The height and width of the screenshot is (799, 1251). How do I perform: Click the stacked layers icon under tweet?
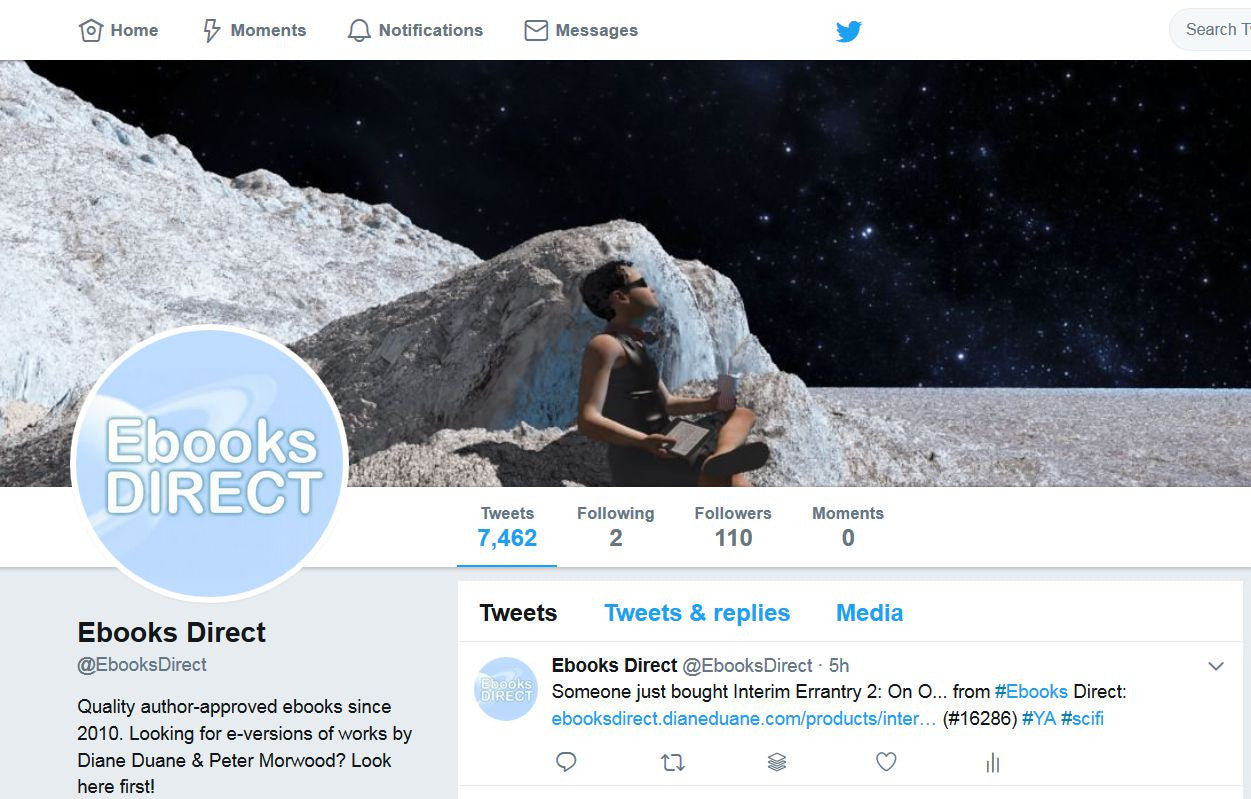(x=777, y=763)
